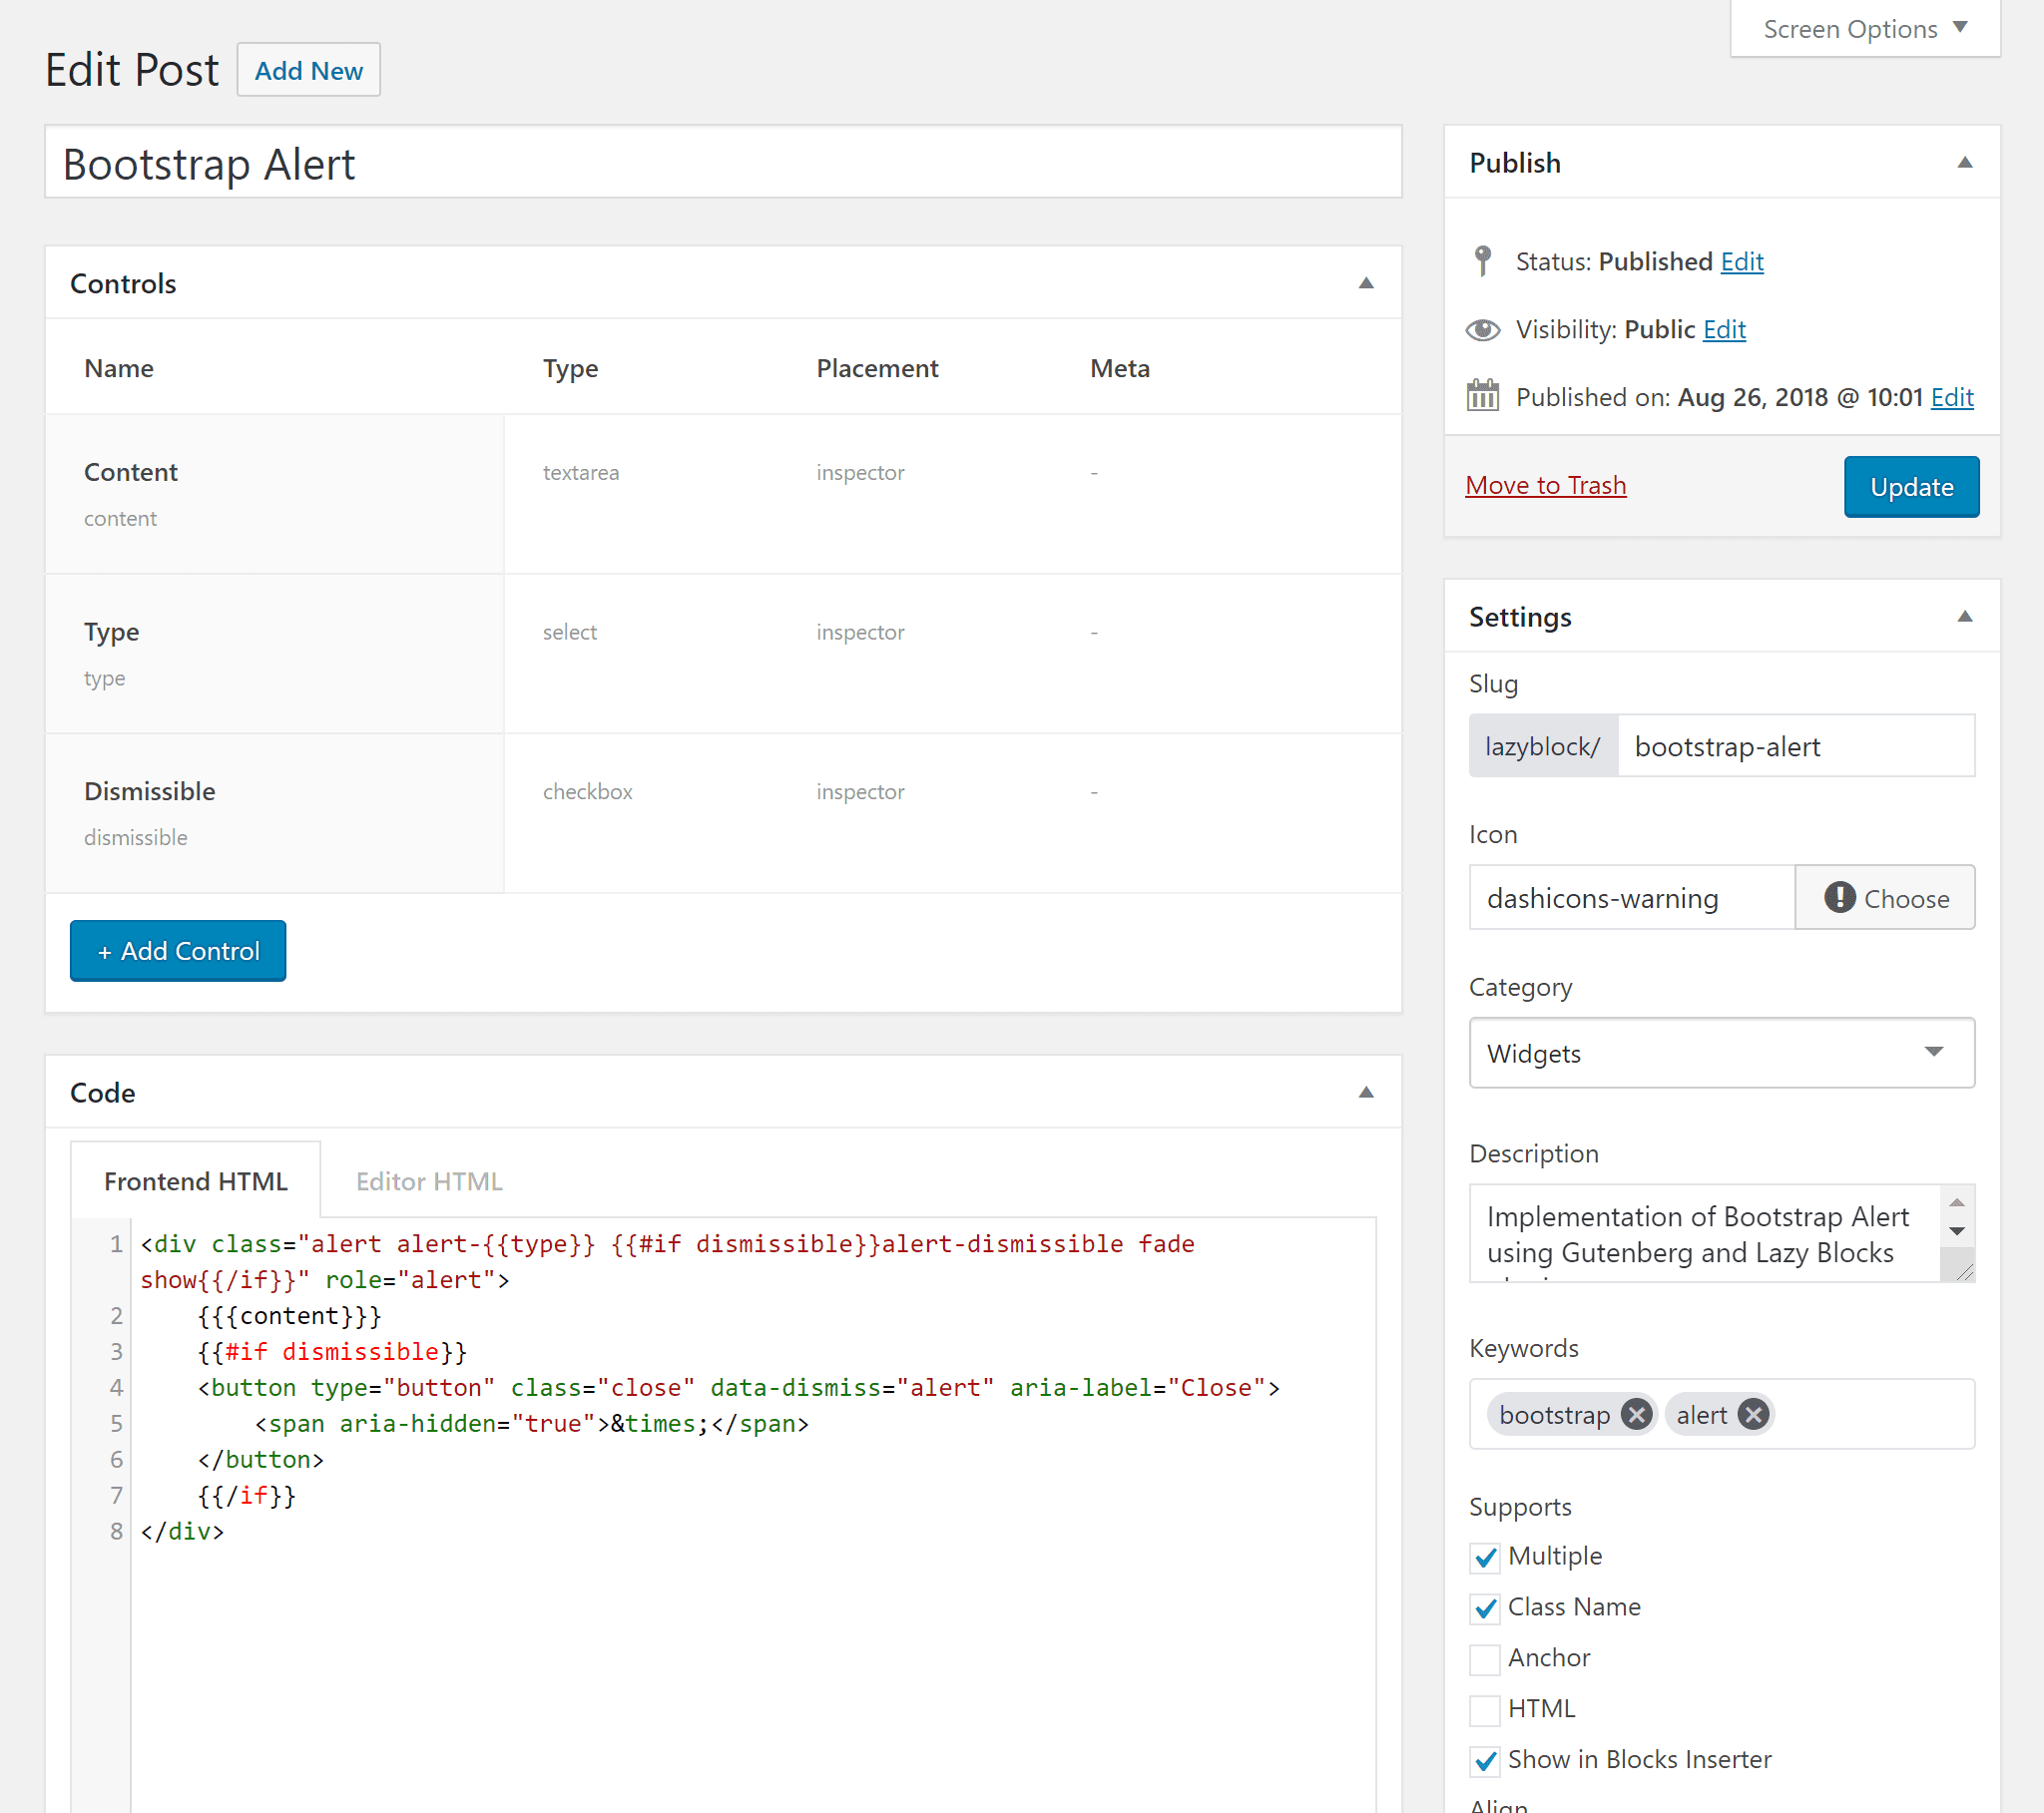The image size is (2044, 1813).
Task: Edit the post Status
Action: pyautogui.click(x=1741, y=261)
